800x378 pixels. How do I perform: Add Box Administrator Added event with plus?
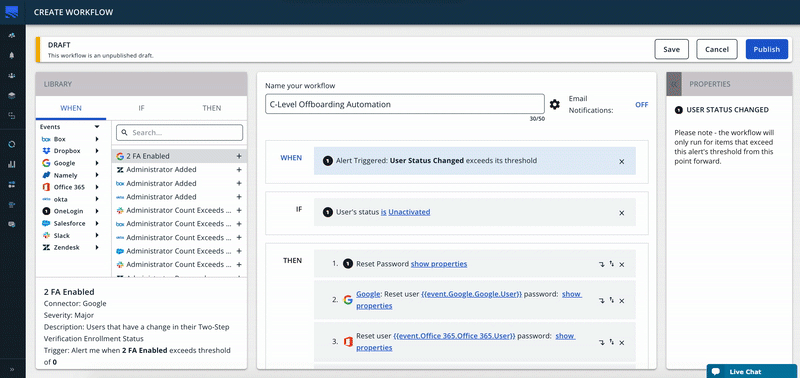239,183
